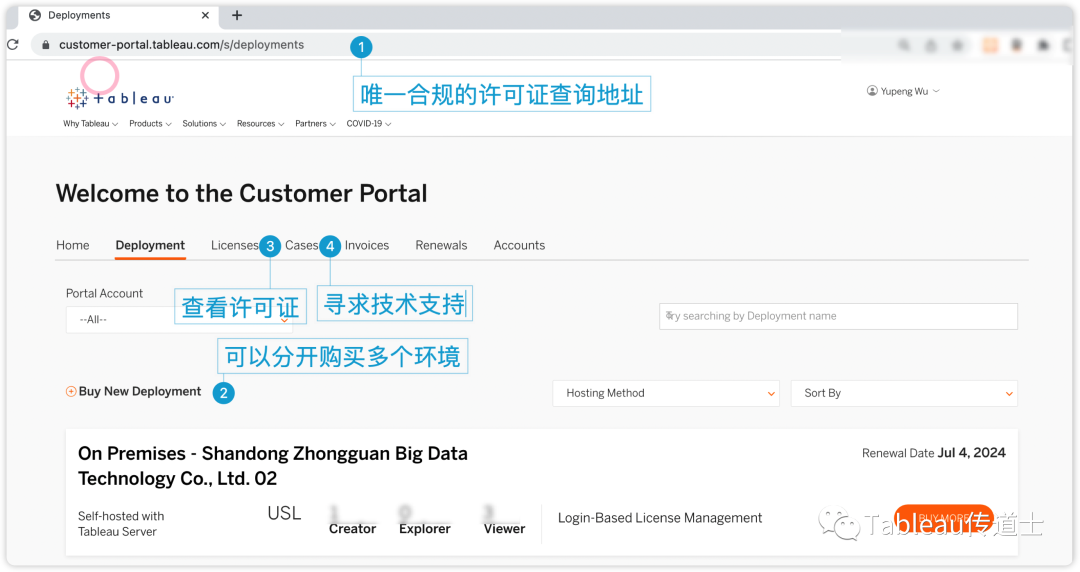Expand the Solutions menu
The image size is (1080, 572).
click(204, 124)
